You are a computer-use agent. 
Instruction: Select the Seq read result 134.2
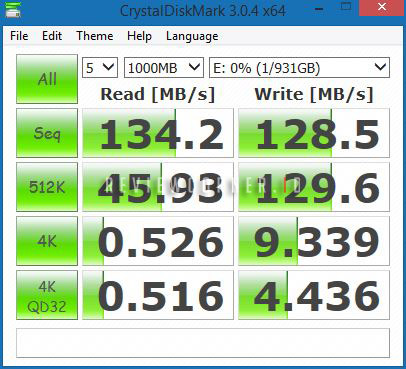coord(158,133)
